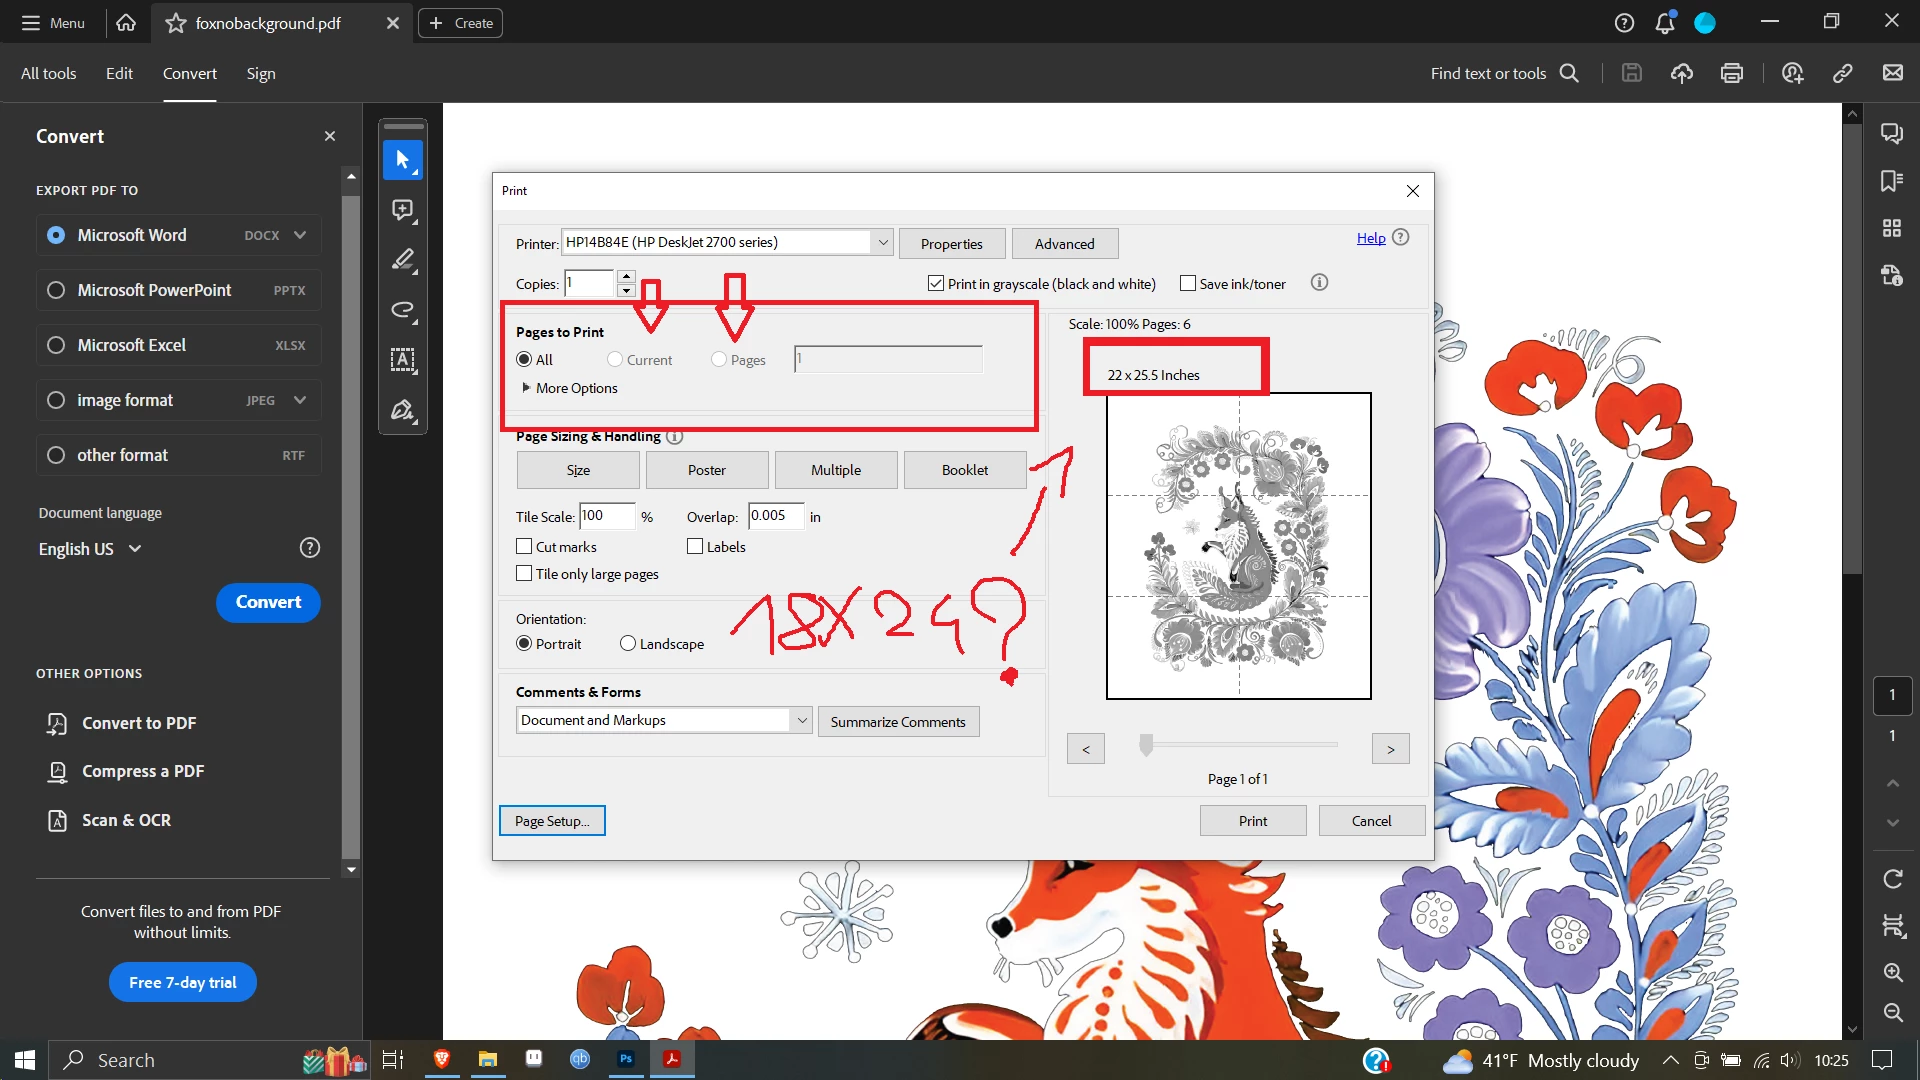
Task: Select the highlighter pen tool
Action: [x=403, y=260]
